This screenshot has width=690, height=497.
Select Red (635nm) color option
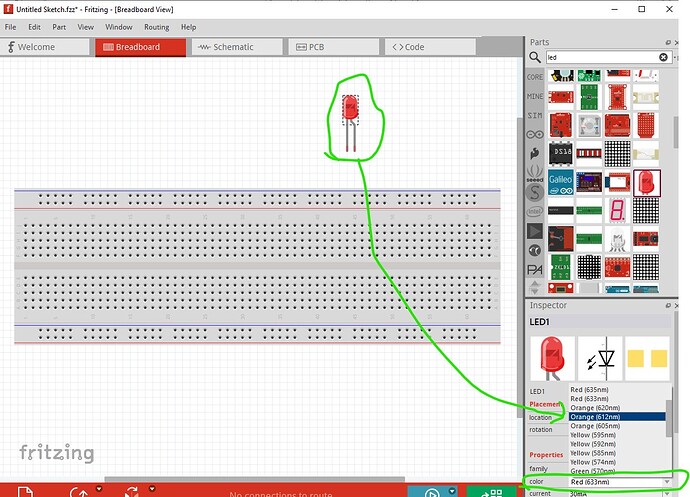pyautogui.click(x=617, y=390)
